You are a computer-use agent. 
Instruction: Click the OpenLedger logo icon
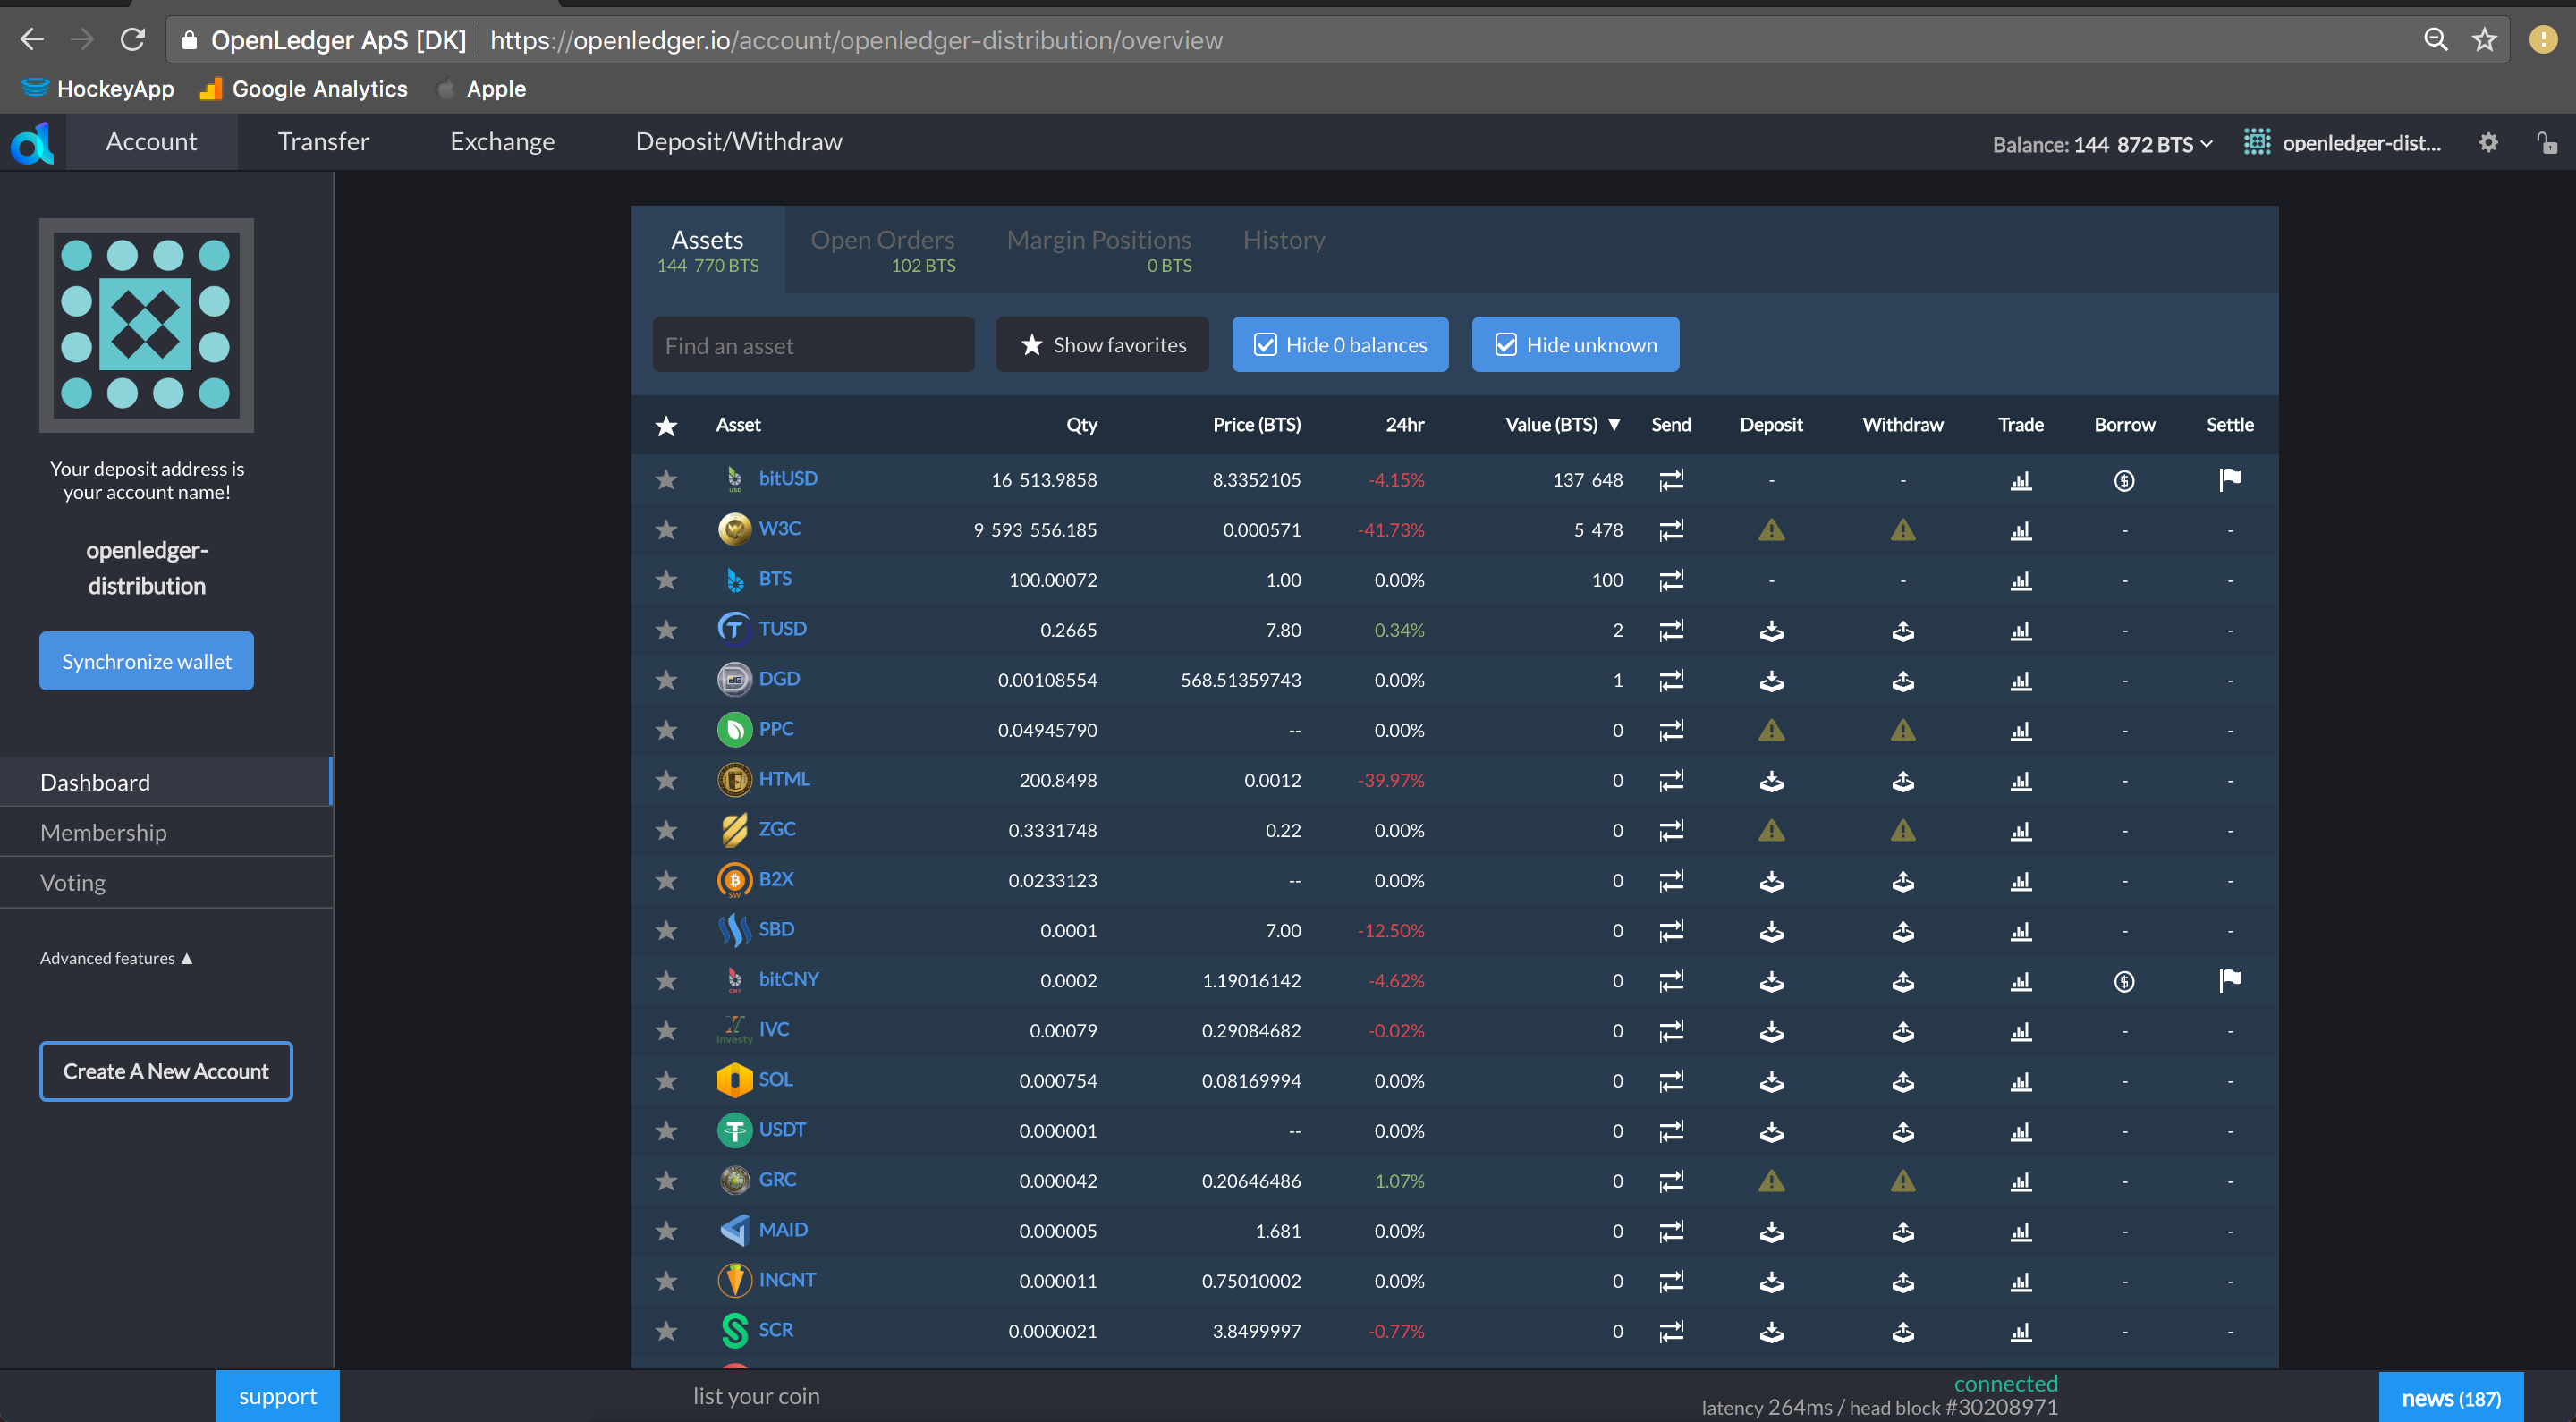point(31,143)
